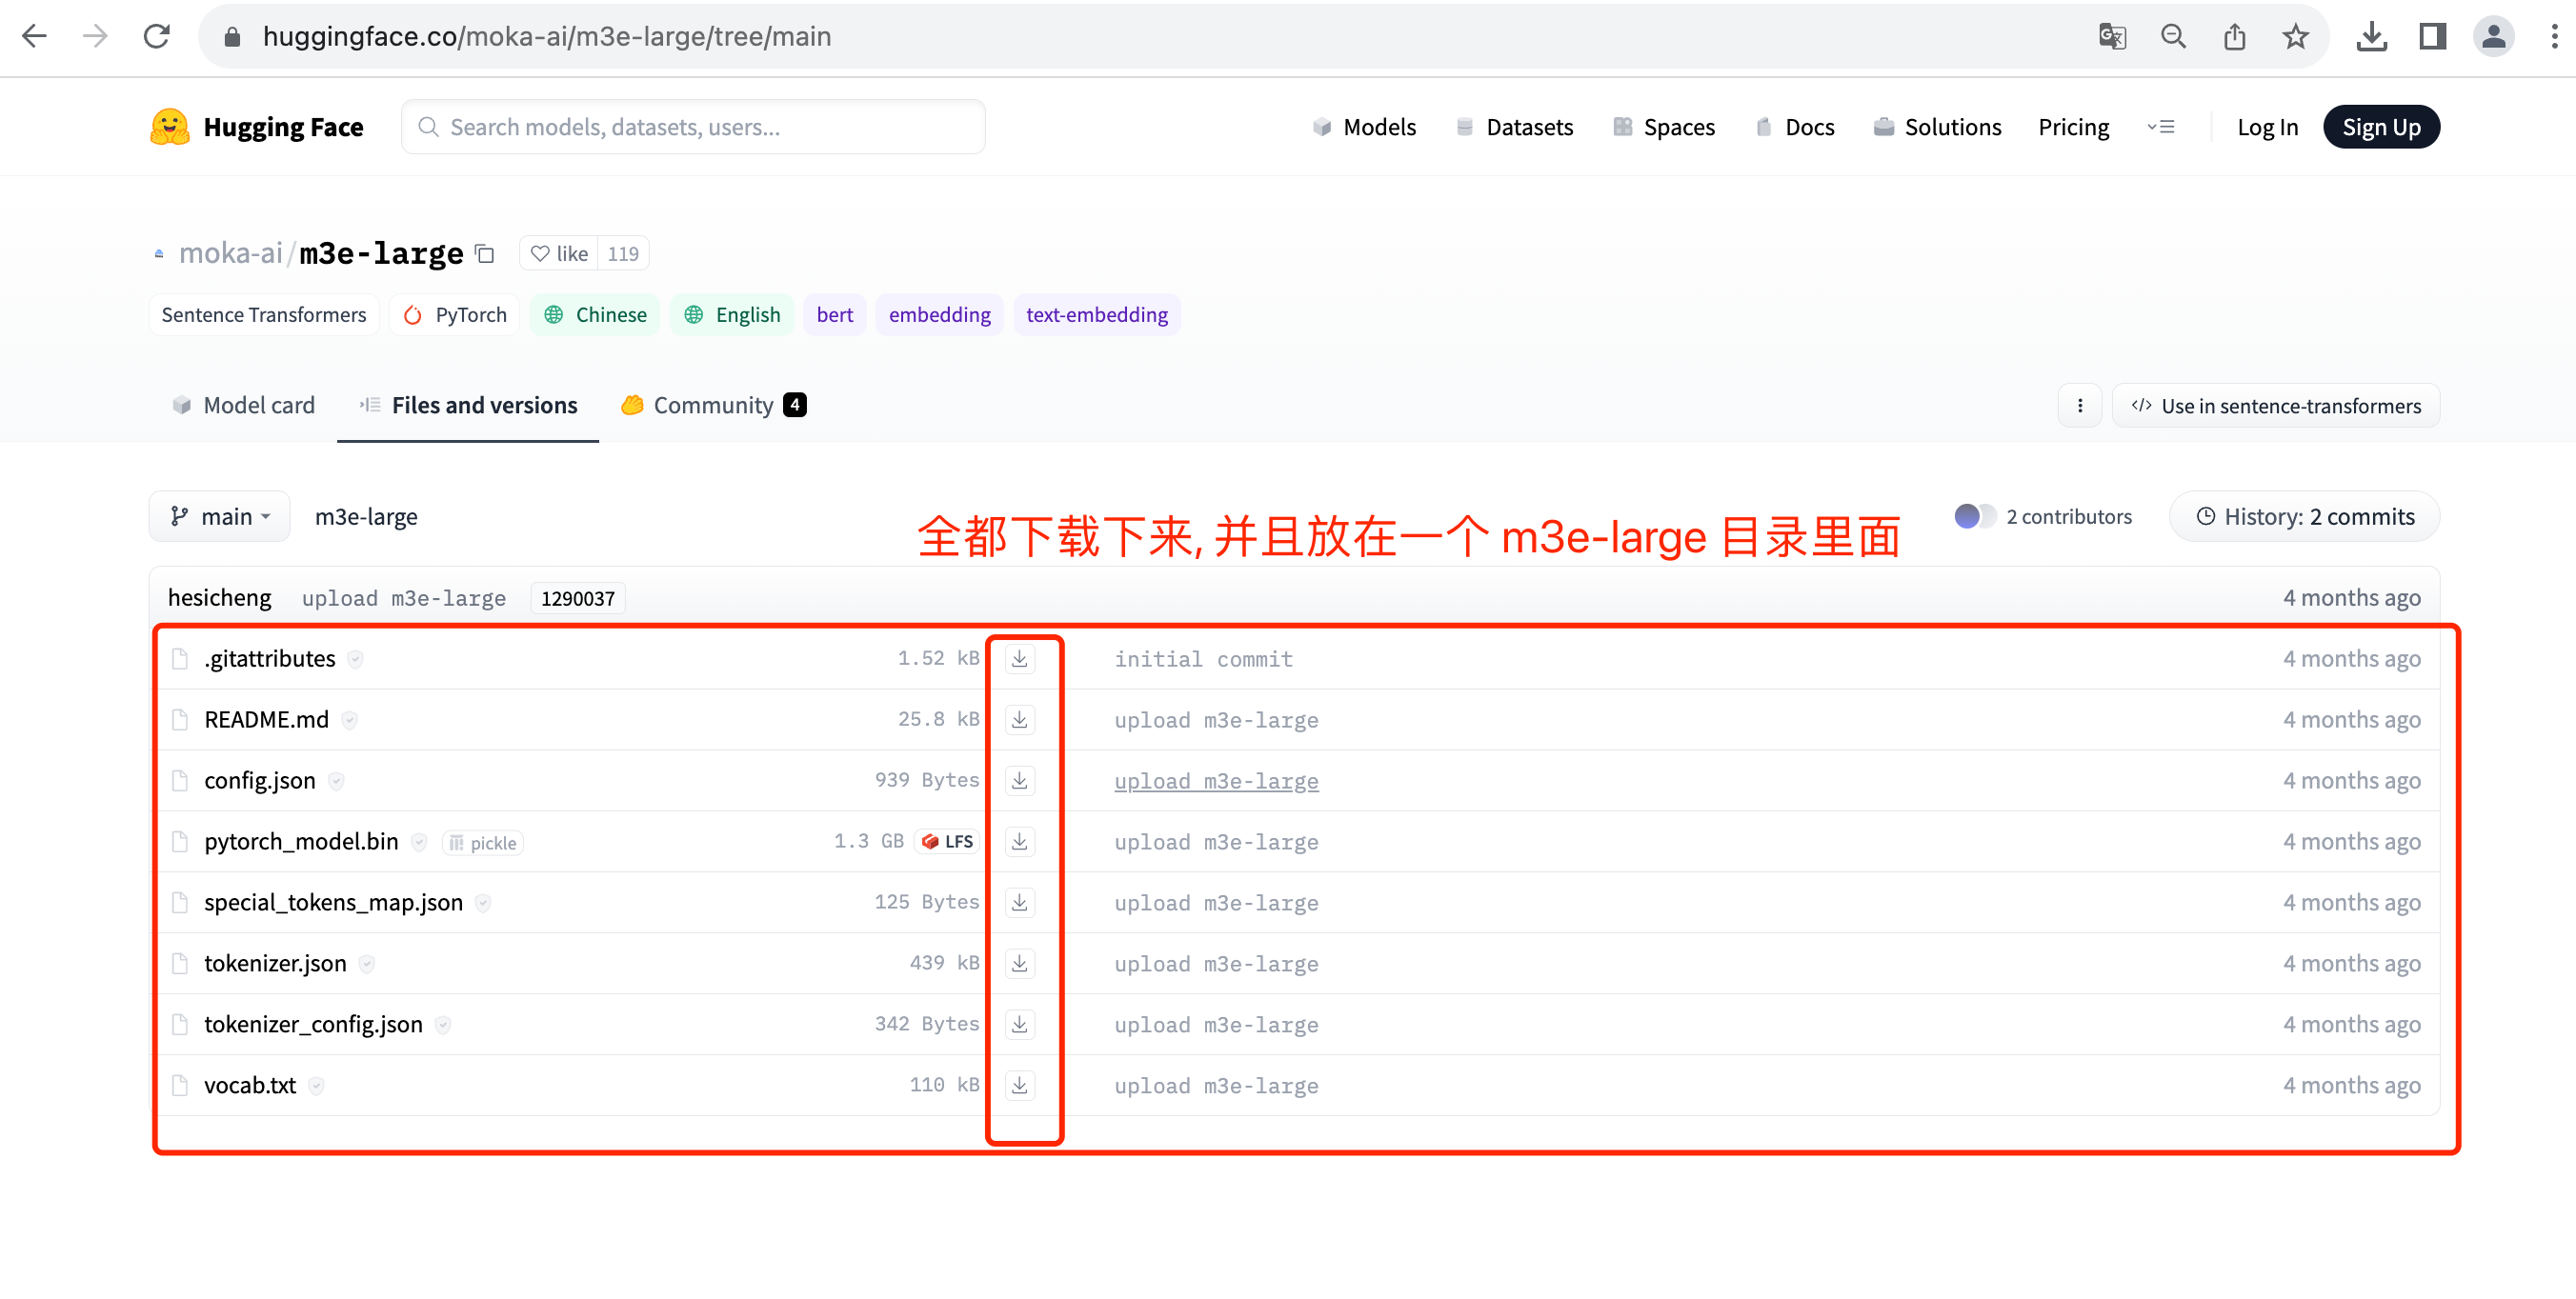Go to Datasets in top navigation
The width and height of the screenshot is (2576, 1299).
1514,127
